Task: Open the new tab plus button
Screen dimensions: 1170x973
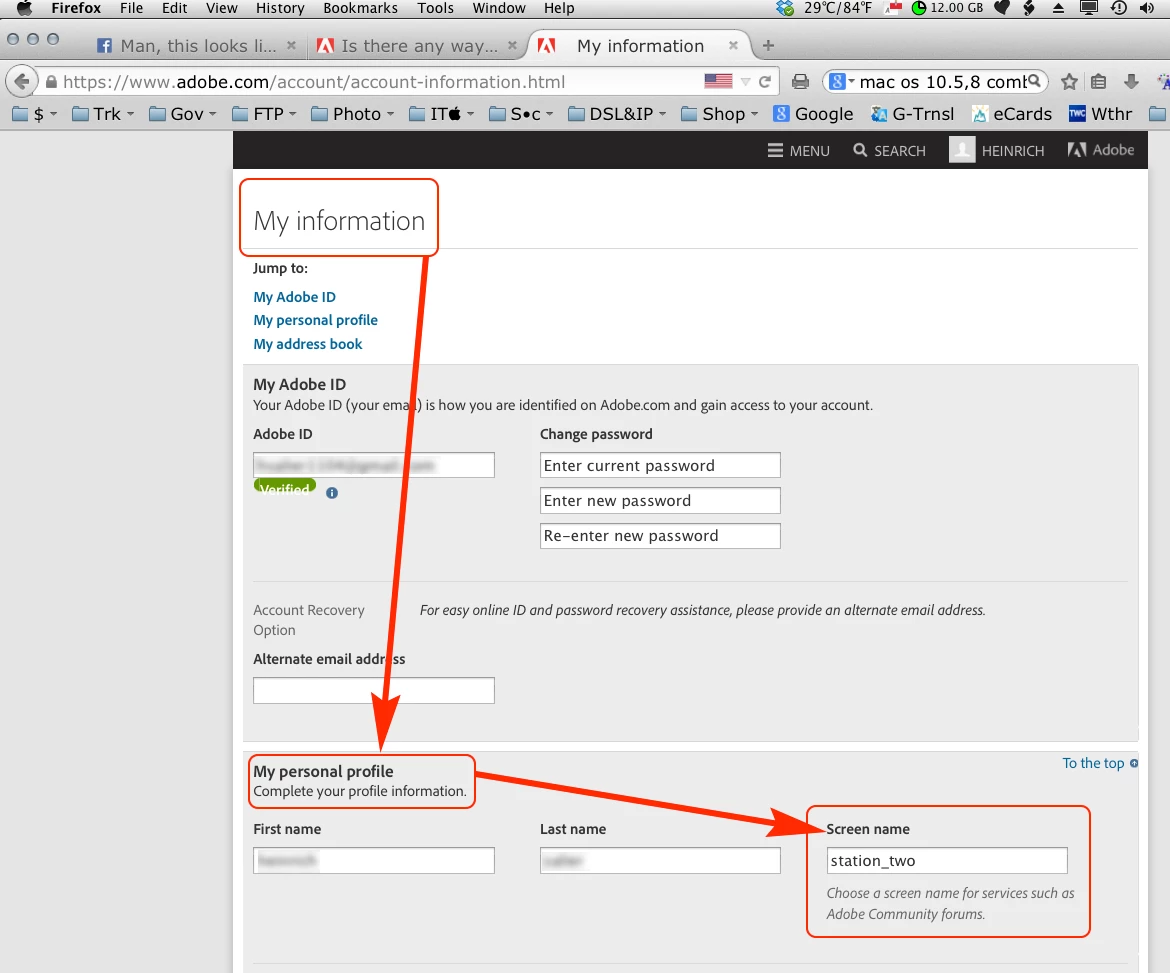Action: tap(768, 46)
